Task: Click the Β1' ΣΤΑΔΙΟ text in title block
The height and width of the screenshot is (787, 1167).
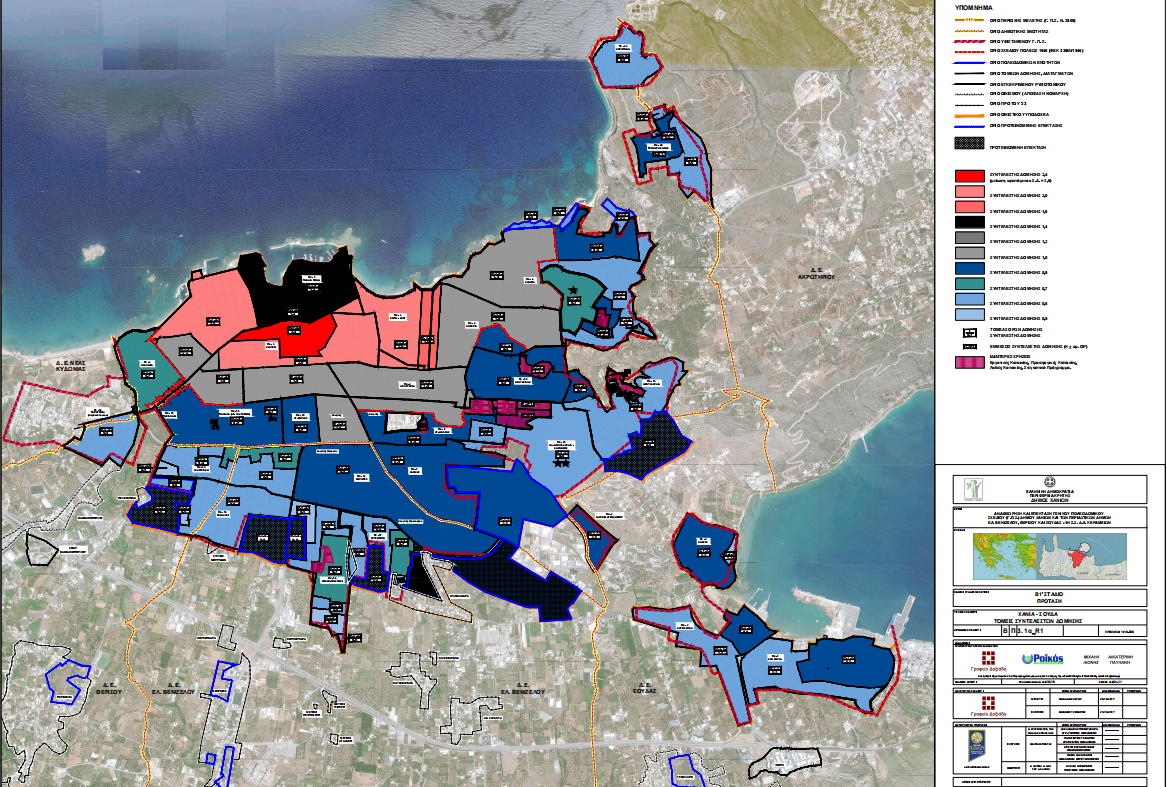Action: (x=1048, y=593)
